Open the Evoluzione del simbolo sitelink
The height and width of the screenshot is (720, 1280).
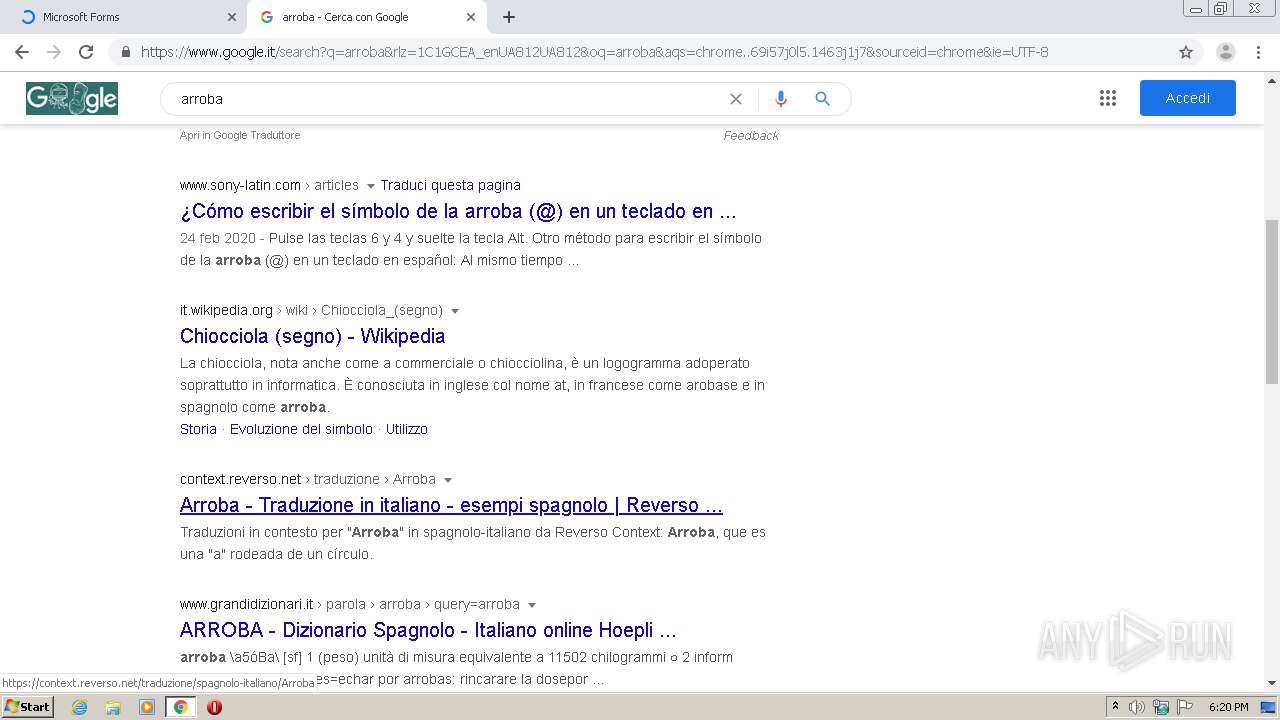(301, 429)
